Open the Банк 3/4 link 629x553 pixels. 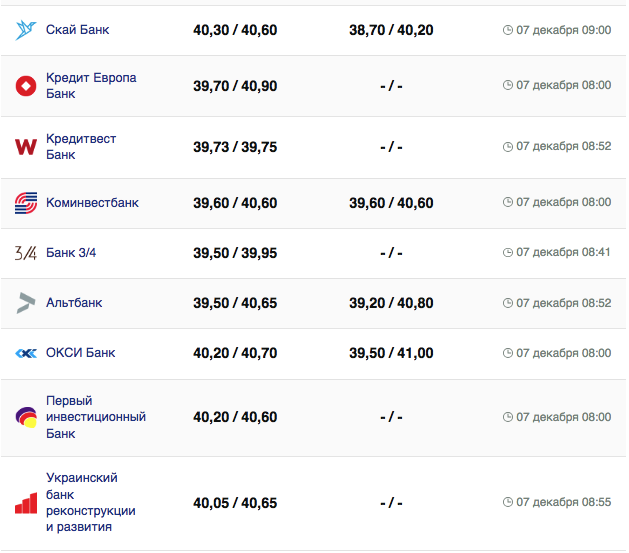coord(71,253)
